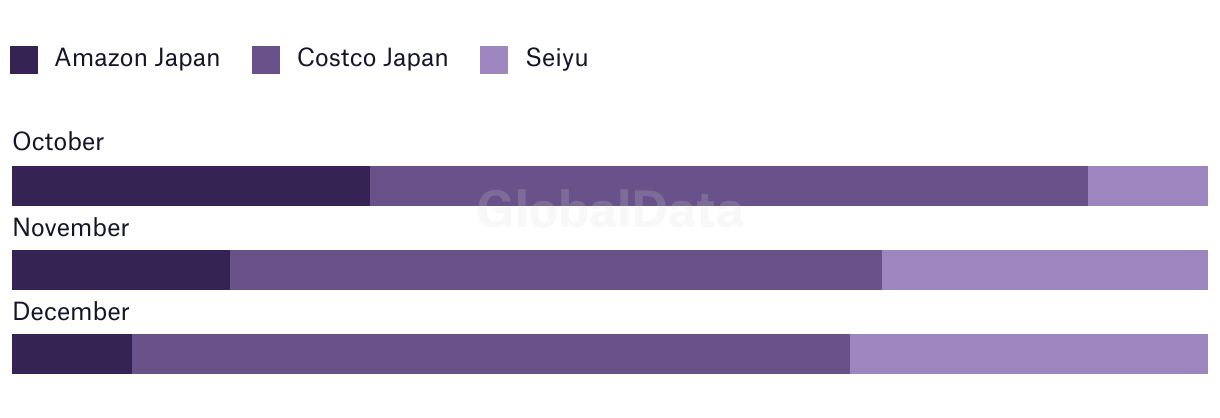This screenshot has height=418, width=1220.
Task: Click the GlobalData watermark text
Action: 610,210
